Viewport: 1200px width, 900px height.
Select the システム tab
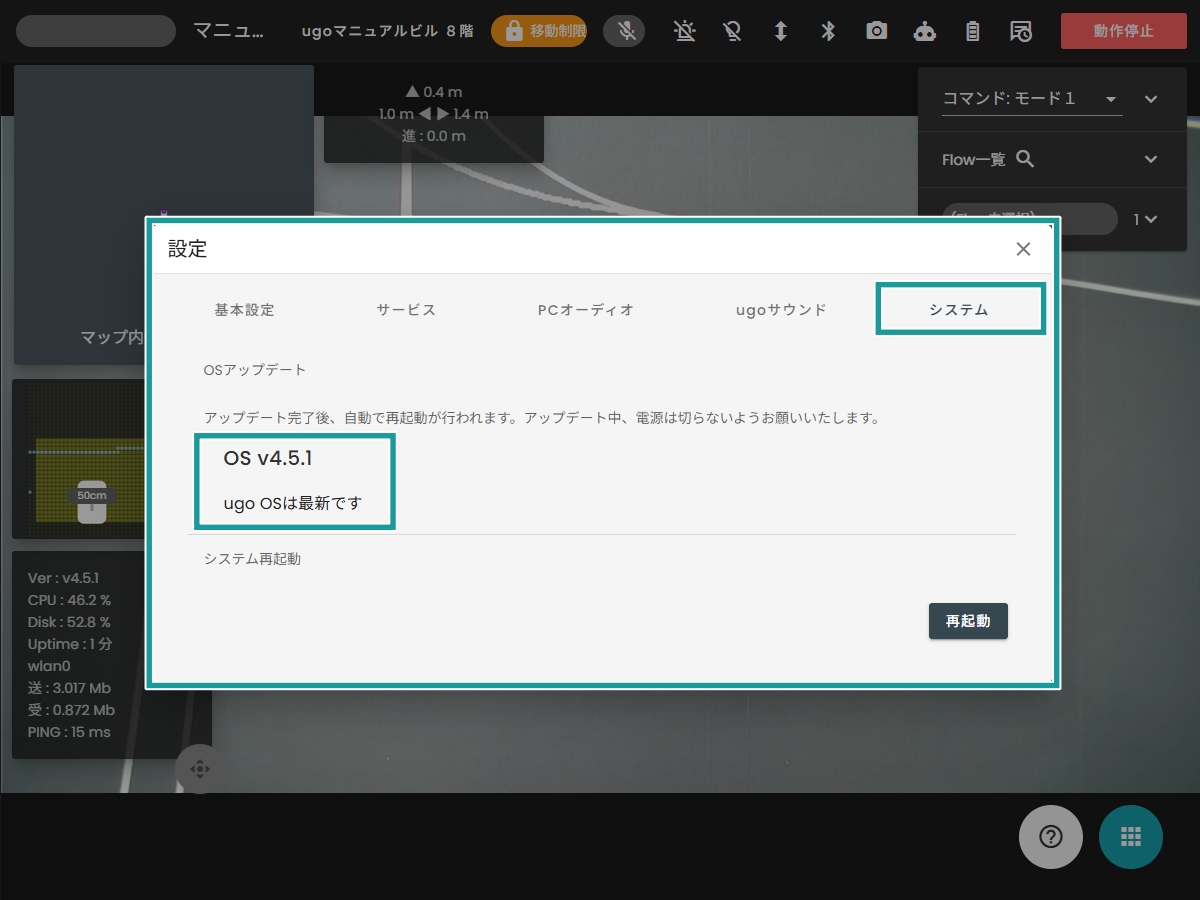pos(960,309)
